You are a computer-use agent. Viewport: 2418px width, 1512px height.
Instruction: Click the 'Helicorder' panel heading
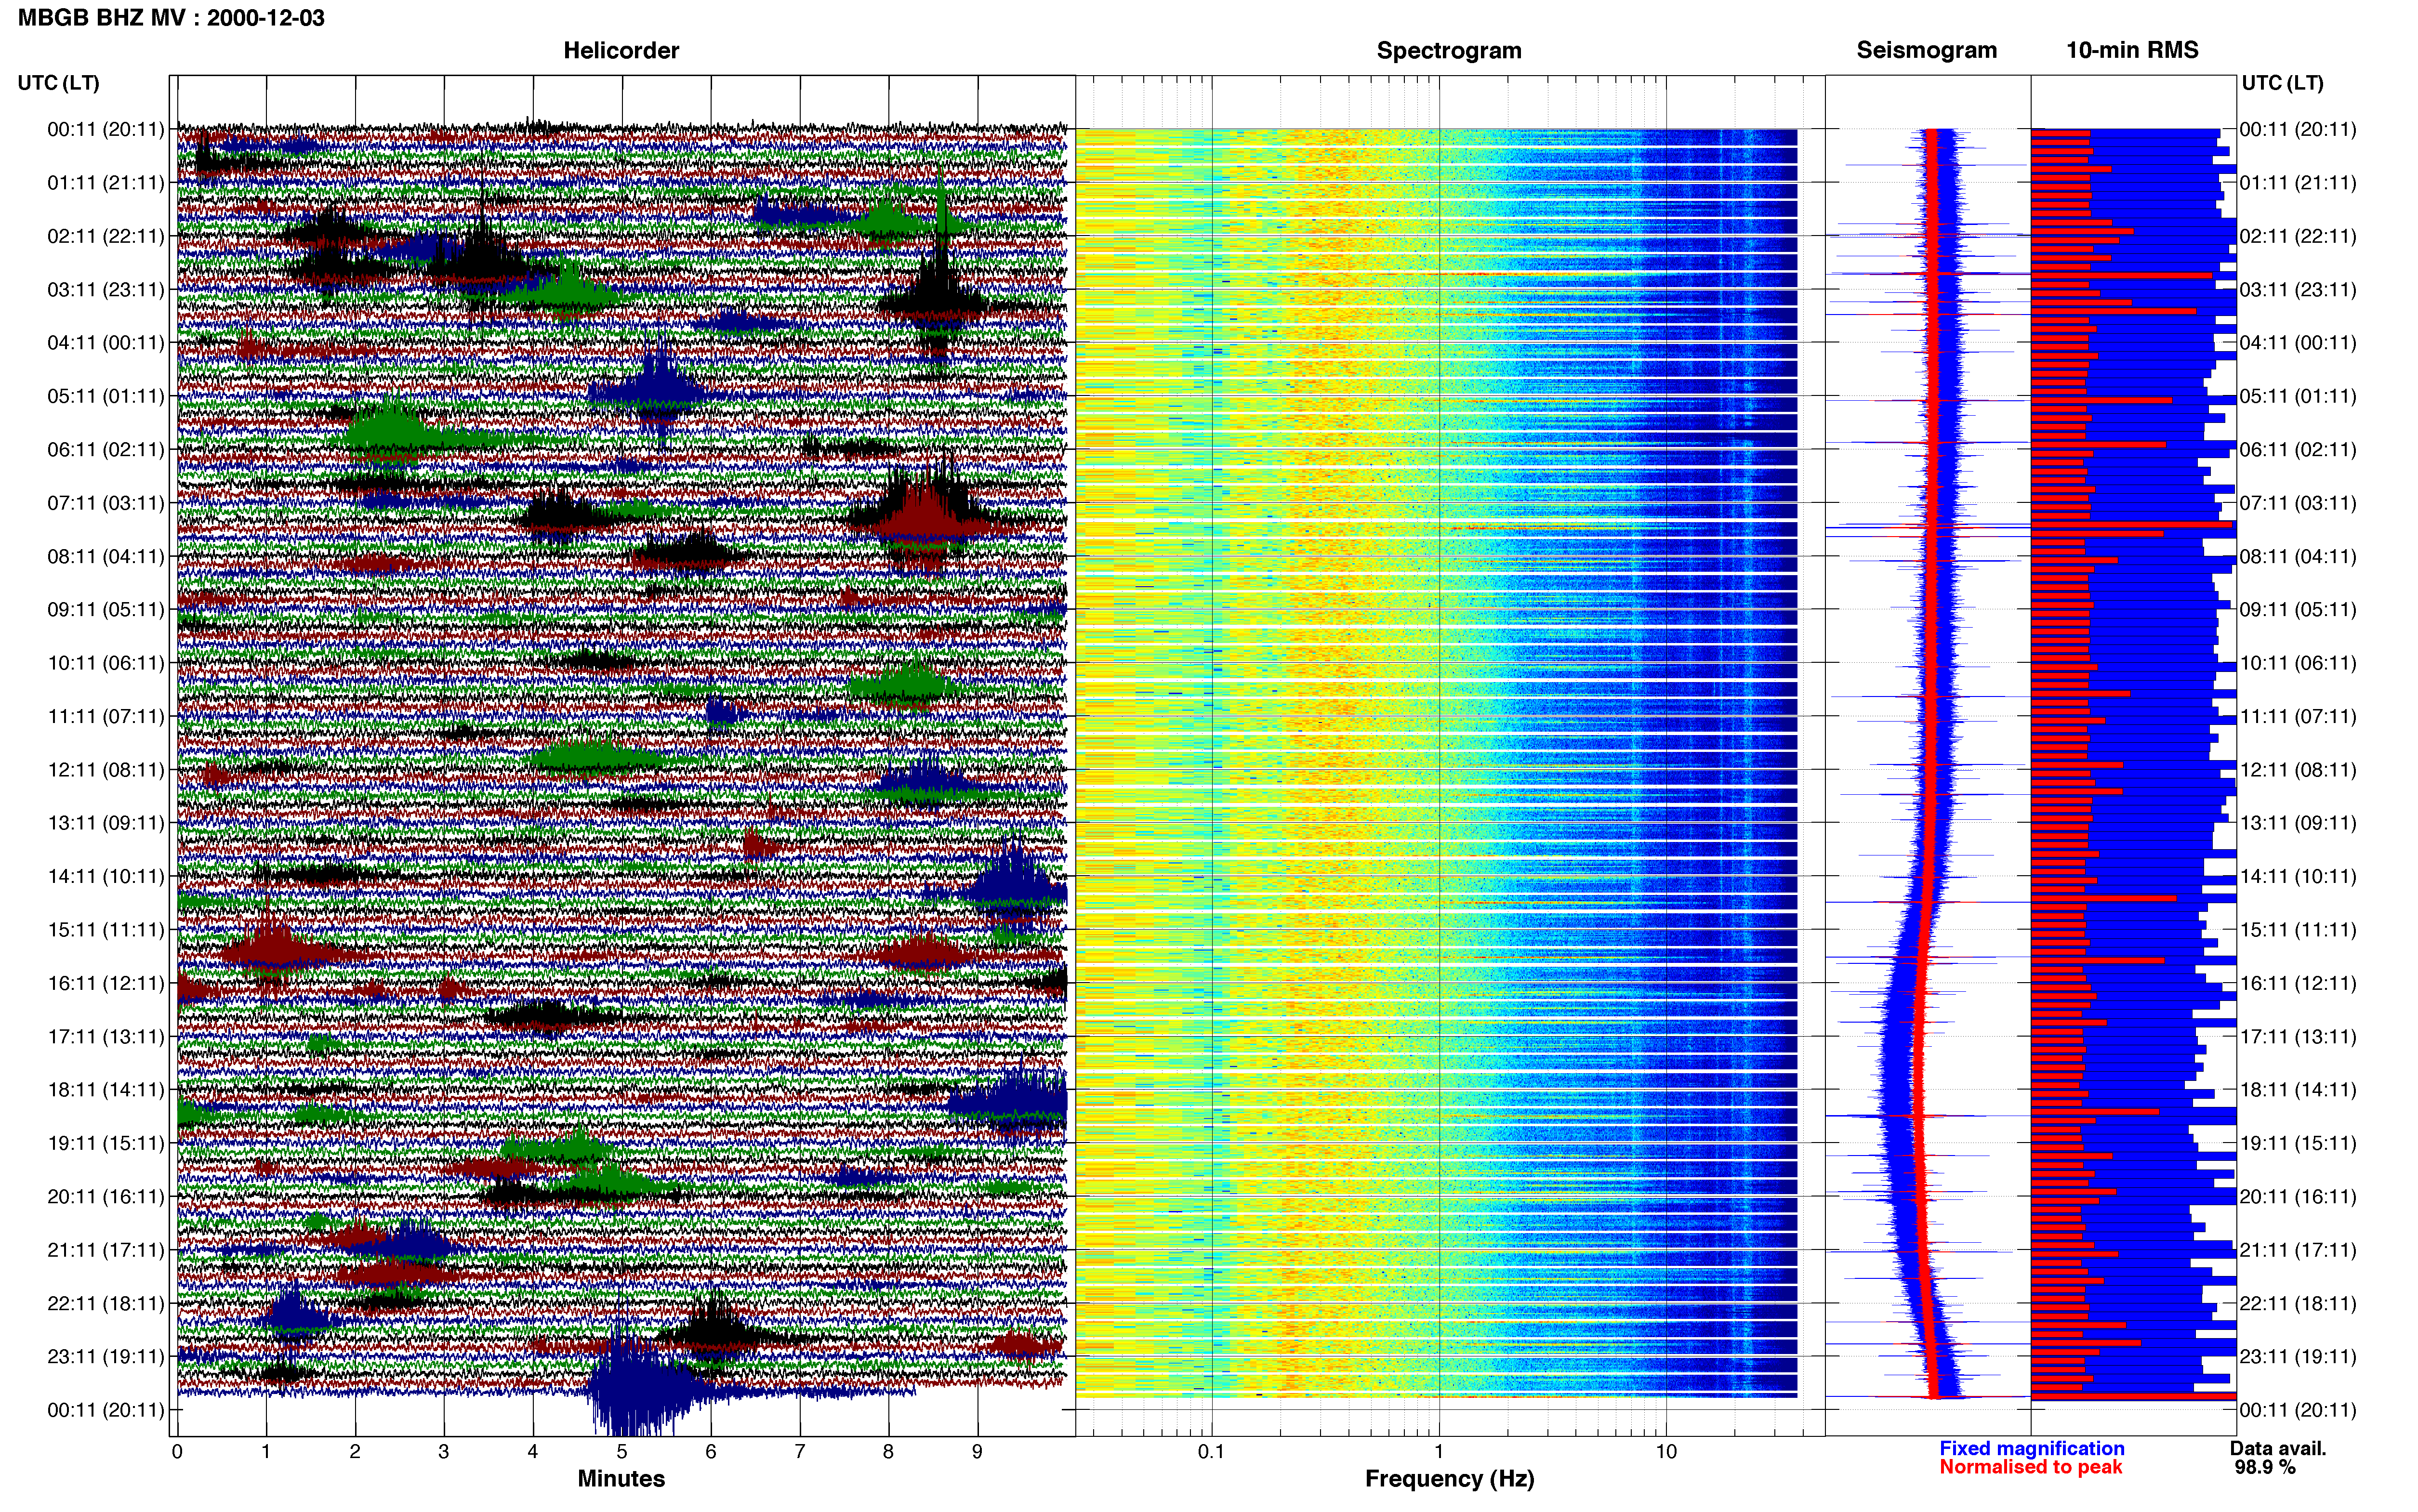click(x=621, y=50)
